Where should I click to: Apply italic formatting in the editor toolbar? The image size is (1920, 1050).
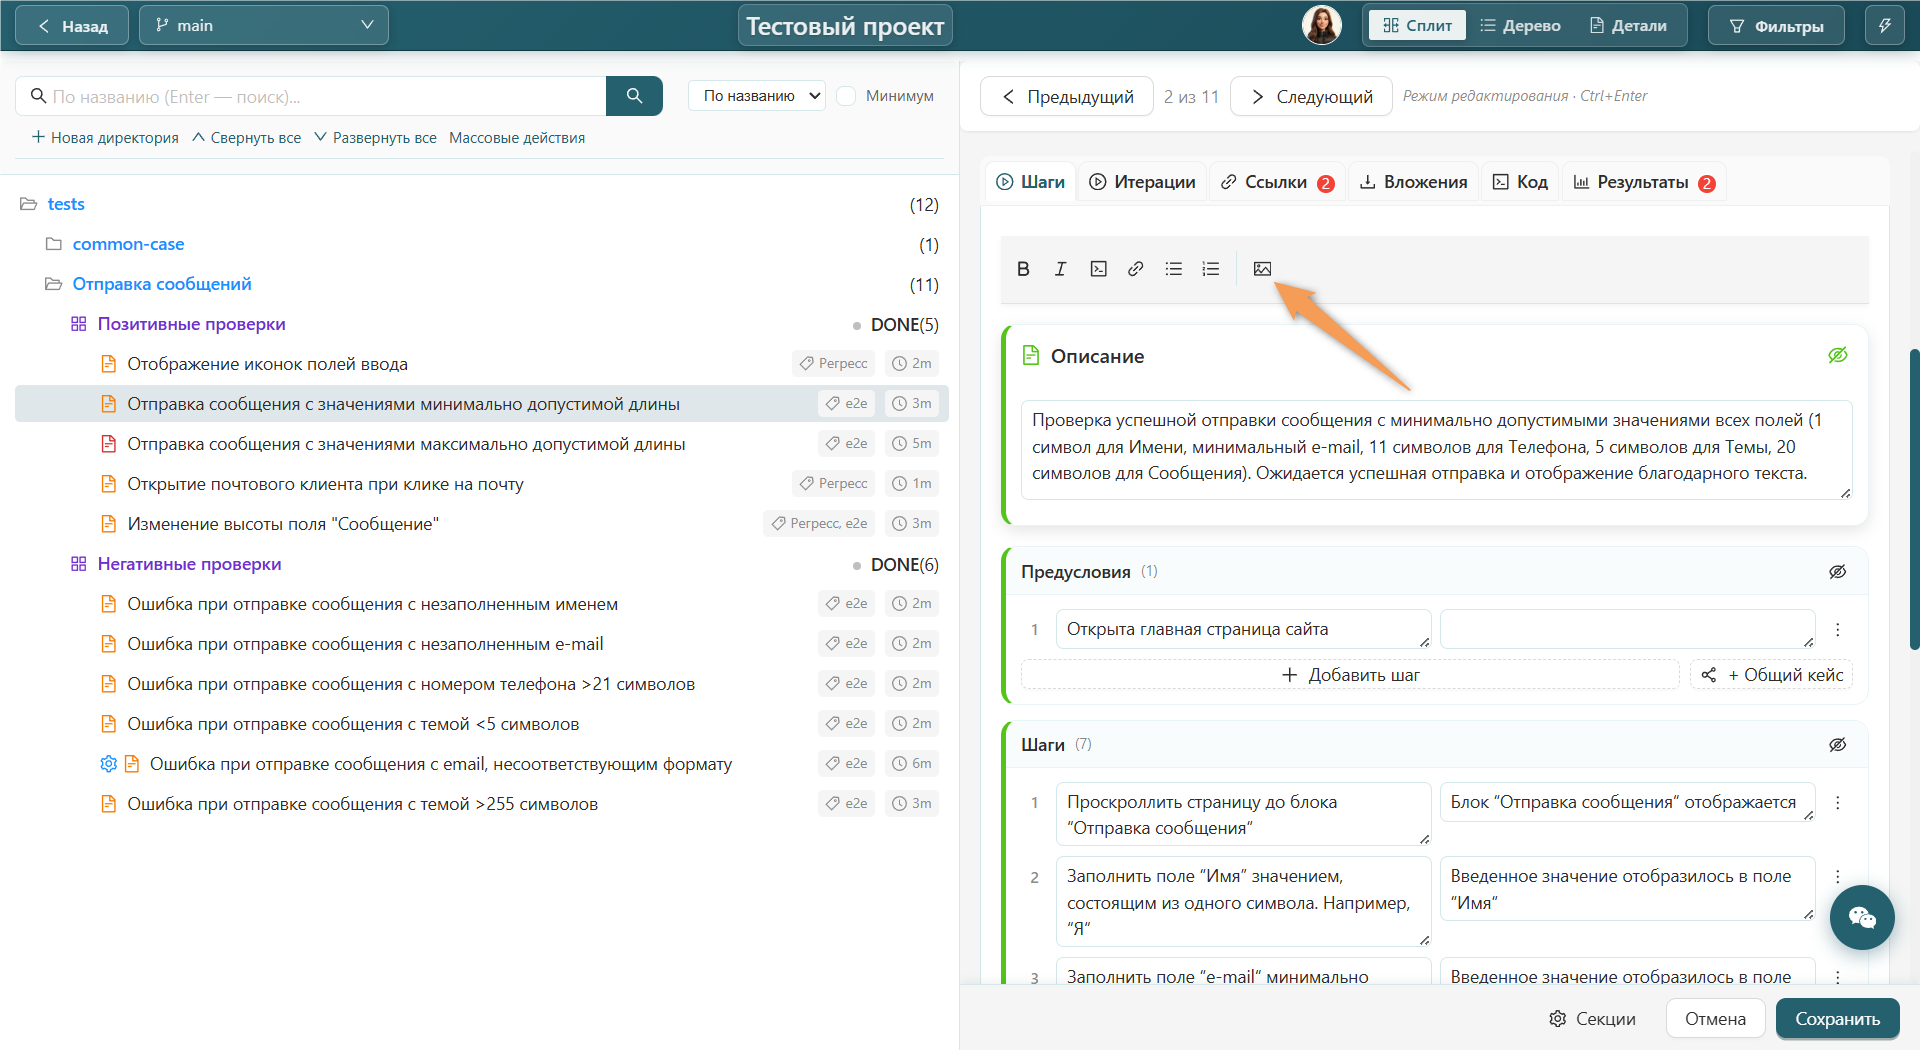pyautogui.click(x=1060, y=269)
